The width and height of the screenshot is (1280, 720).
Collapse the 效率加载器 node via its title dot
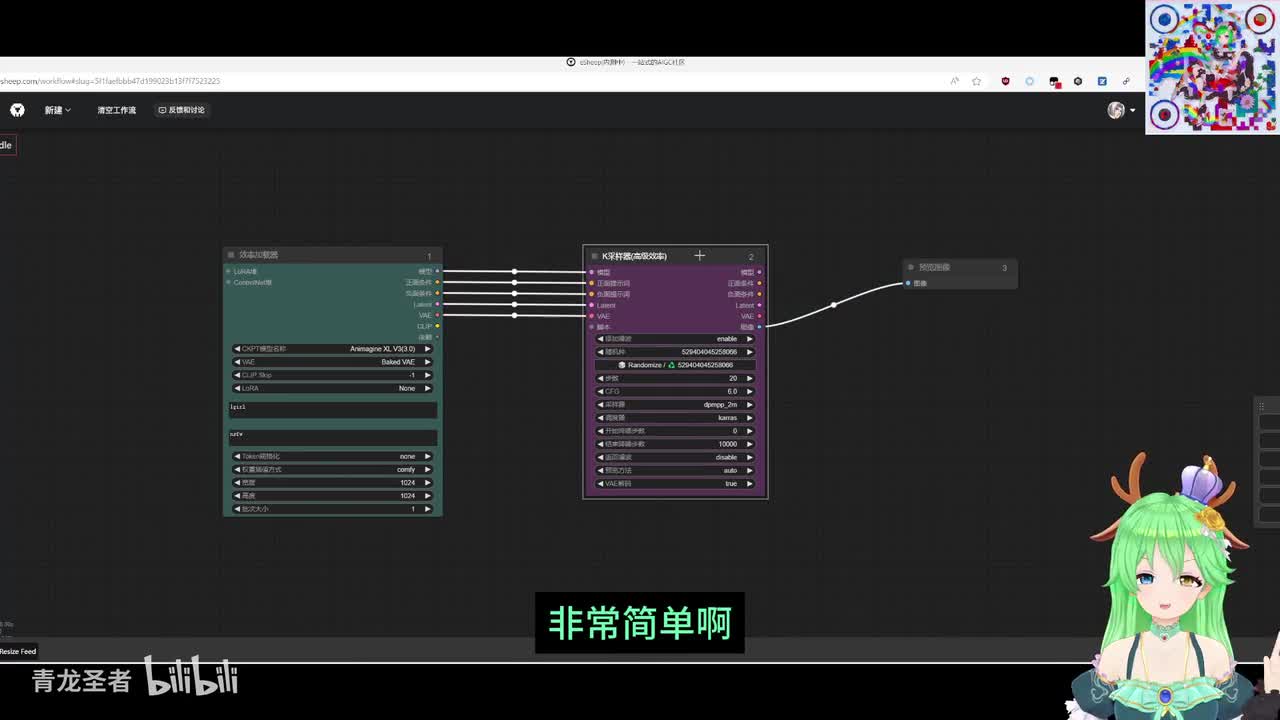point(231,255)
